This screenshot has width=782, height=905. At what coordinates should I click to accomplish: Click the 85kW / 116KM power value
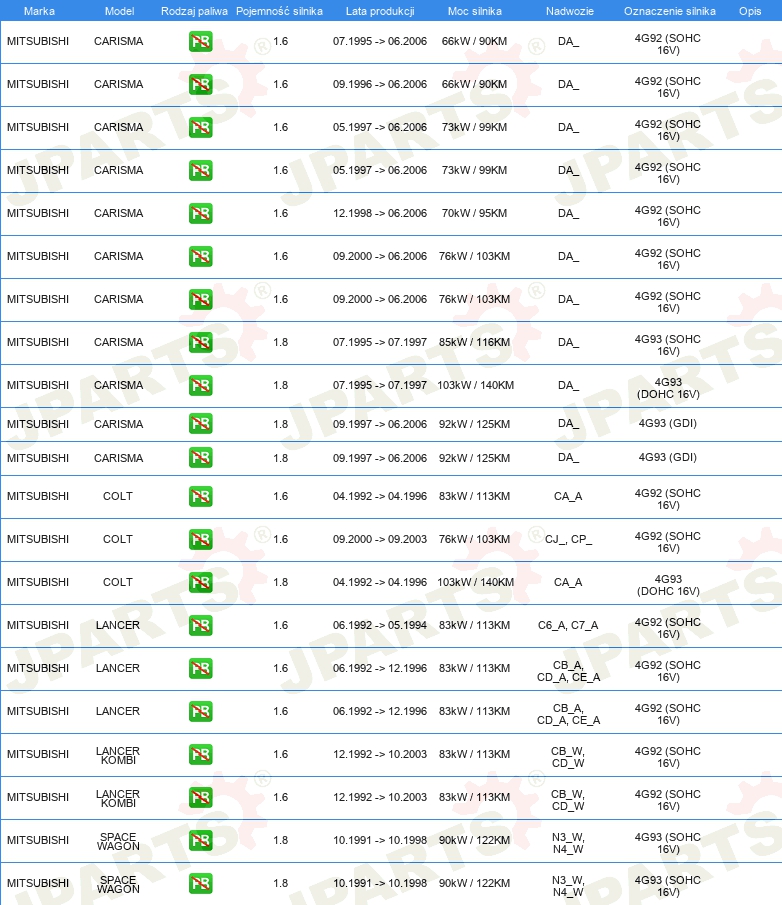tap(474, 342)
